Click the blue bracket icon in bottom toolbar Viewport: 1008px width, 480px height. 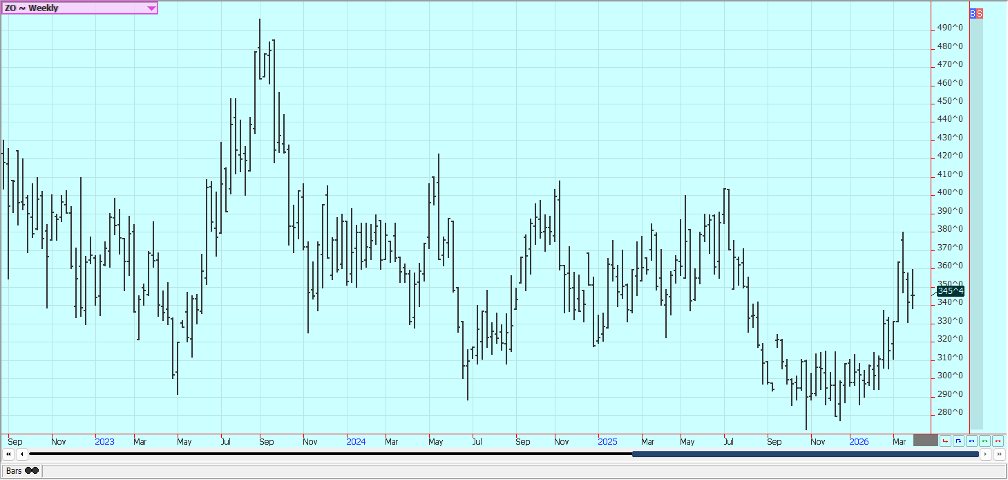(958, 440)
